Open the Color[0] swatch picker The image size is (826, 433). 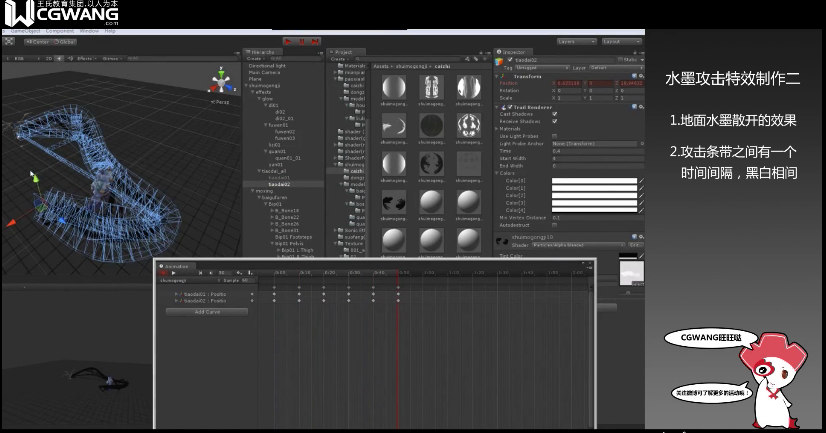pos(594,181)
